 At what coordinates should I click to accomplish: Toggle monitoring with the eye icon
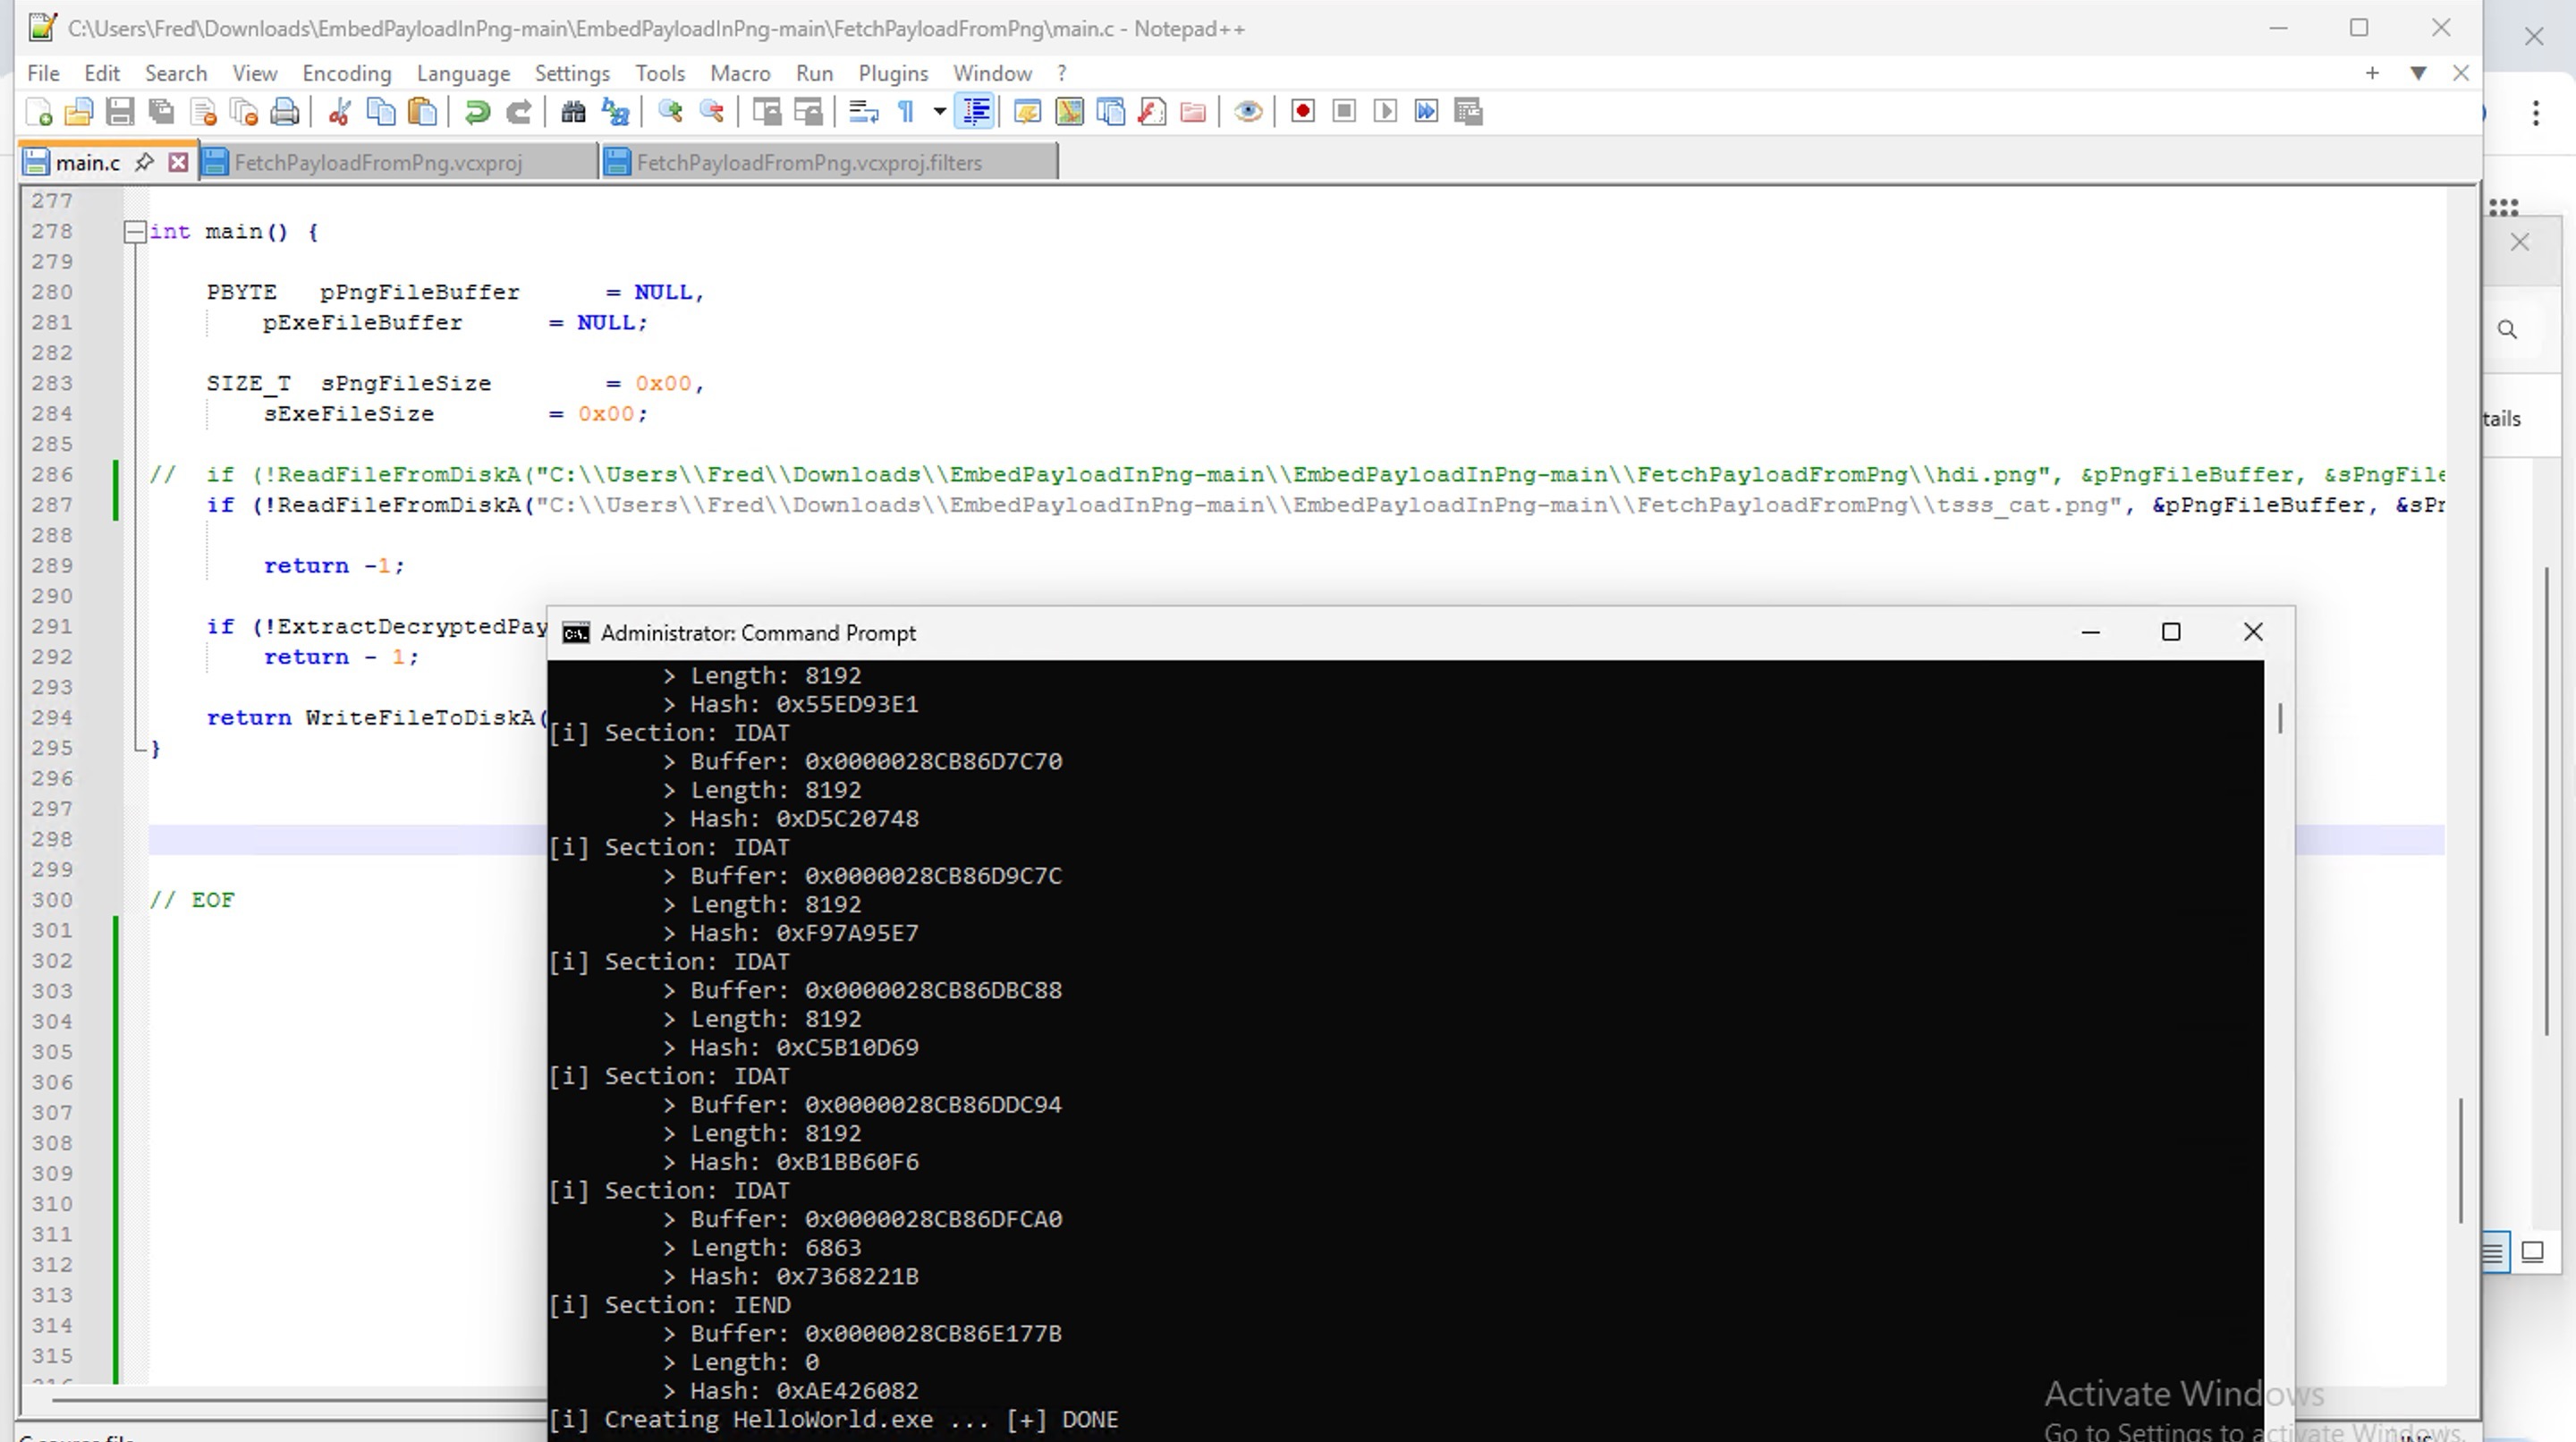tap(1247, 111)
